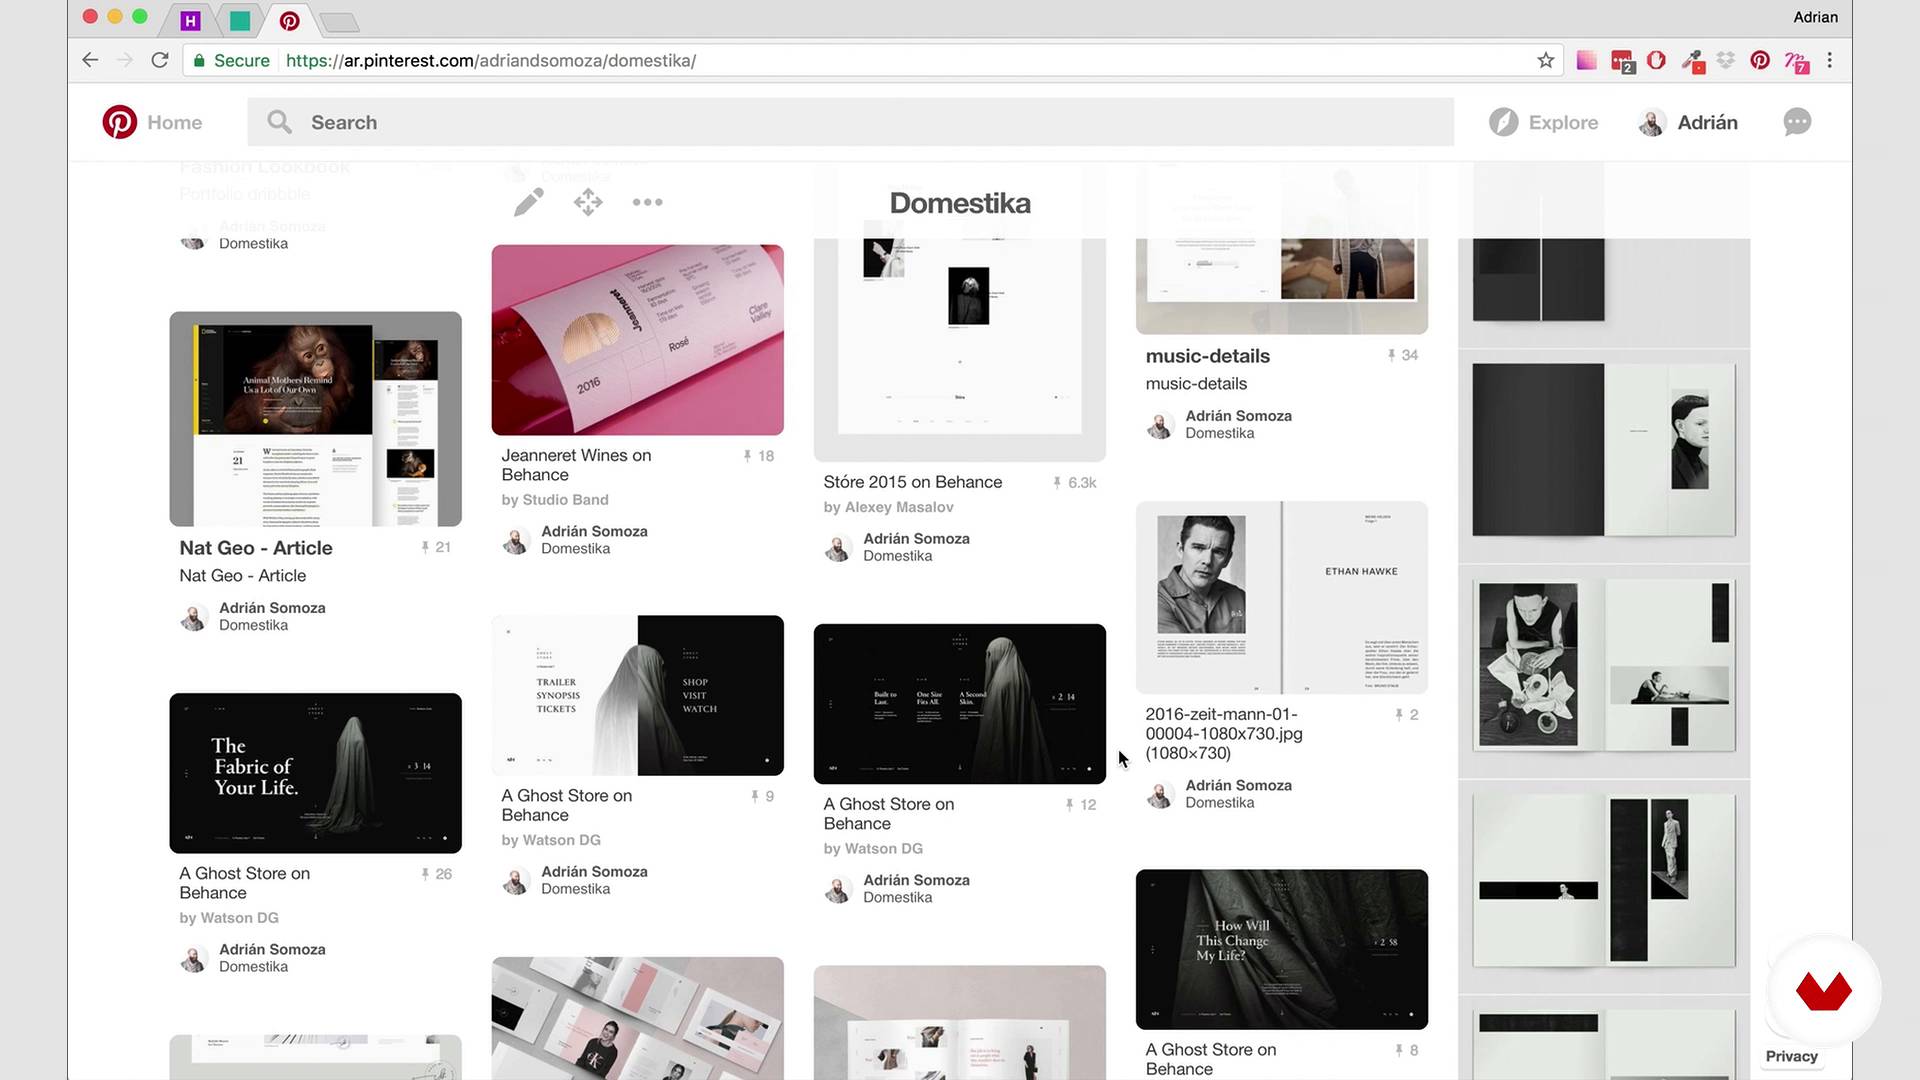Open the three-dots more options menu

[x=647, y=202]
